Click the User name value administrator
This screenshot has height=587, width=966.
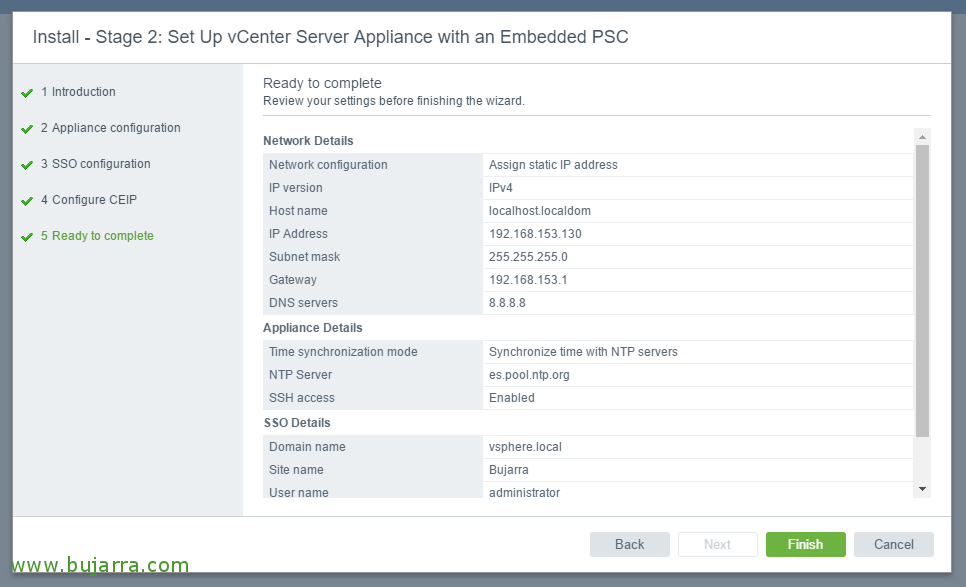pos(524,493)
